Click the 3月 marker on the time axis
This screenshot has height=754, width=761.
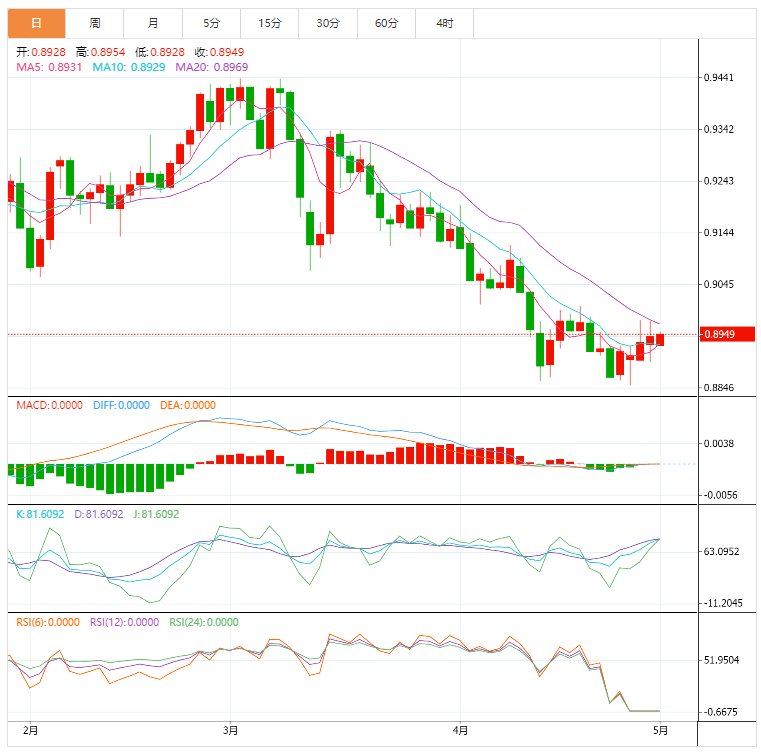pos(231,731)
